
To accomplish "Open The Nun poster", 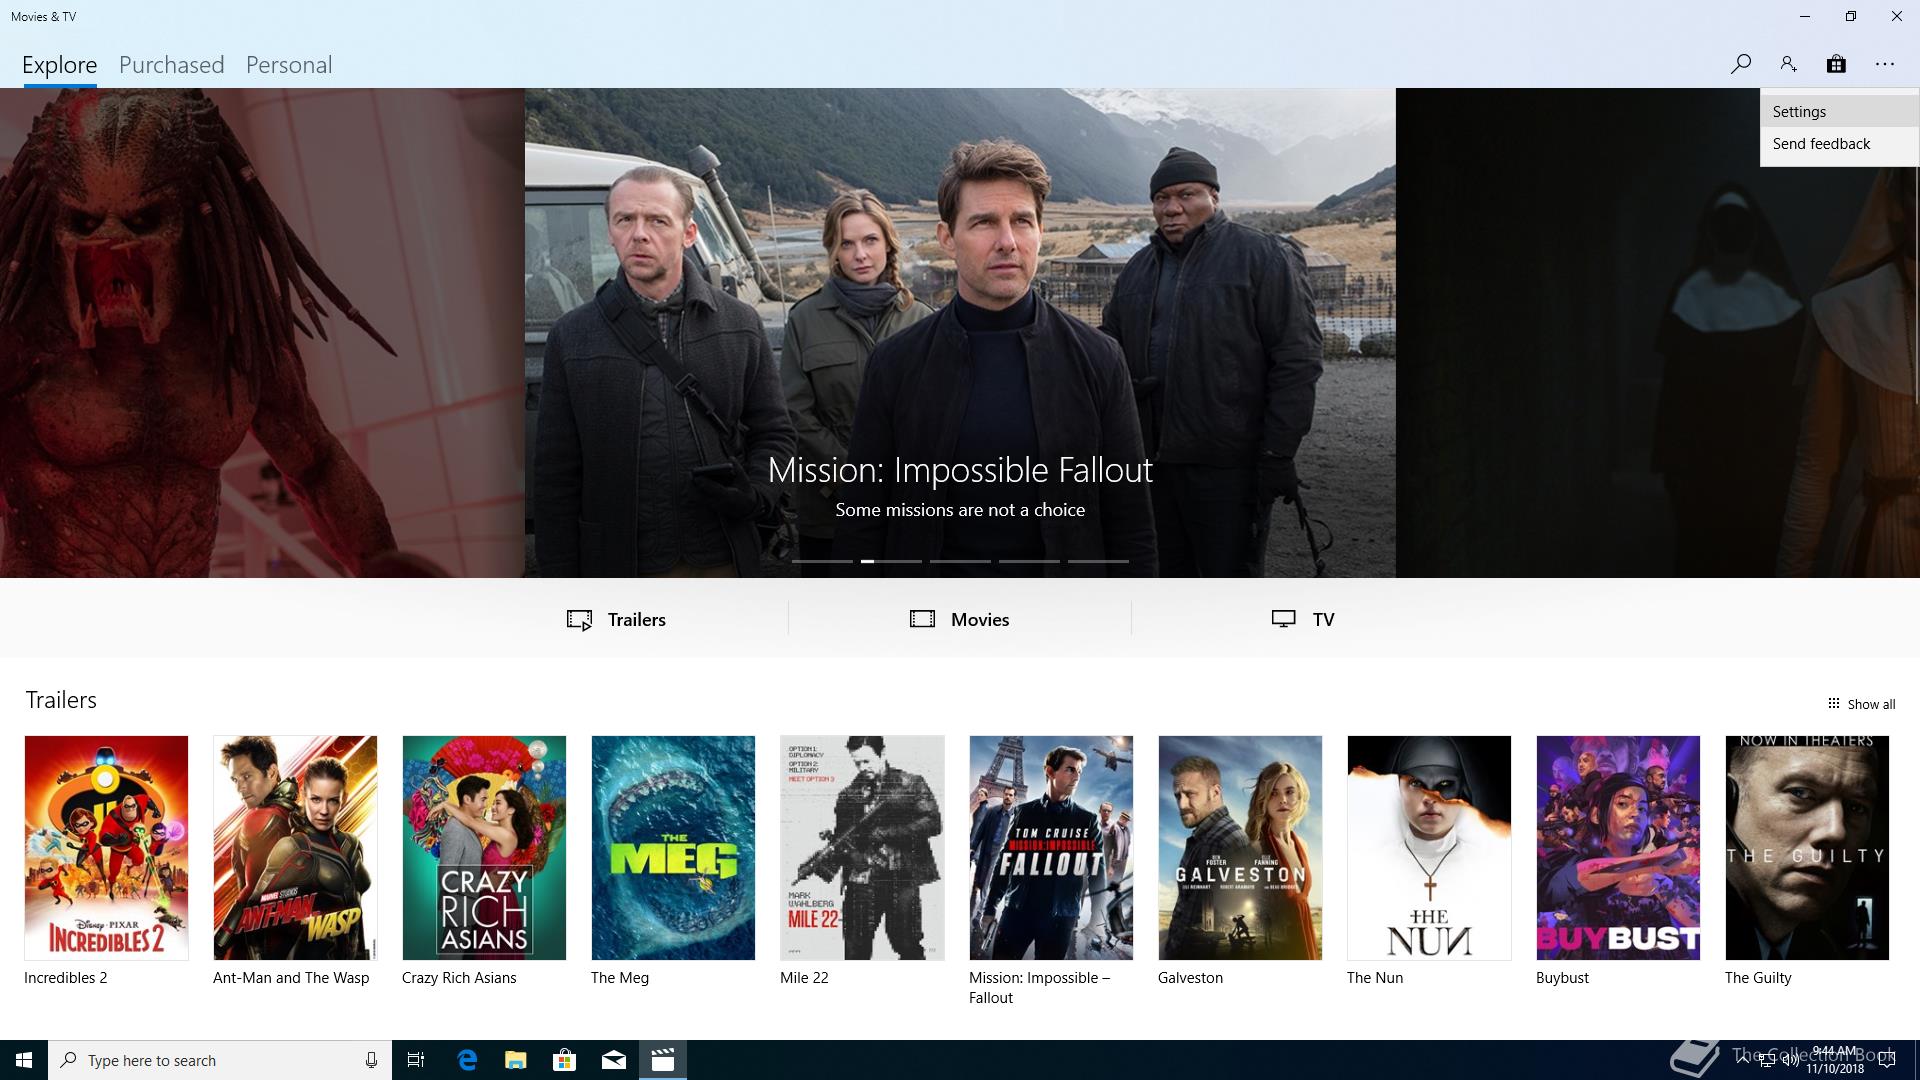I will point(1429,848).
